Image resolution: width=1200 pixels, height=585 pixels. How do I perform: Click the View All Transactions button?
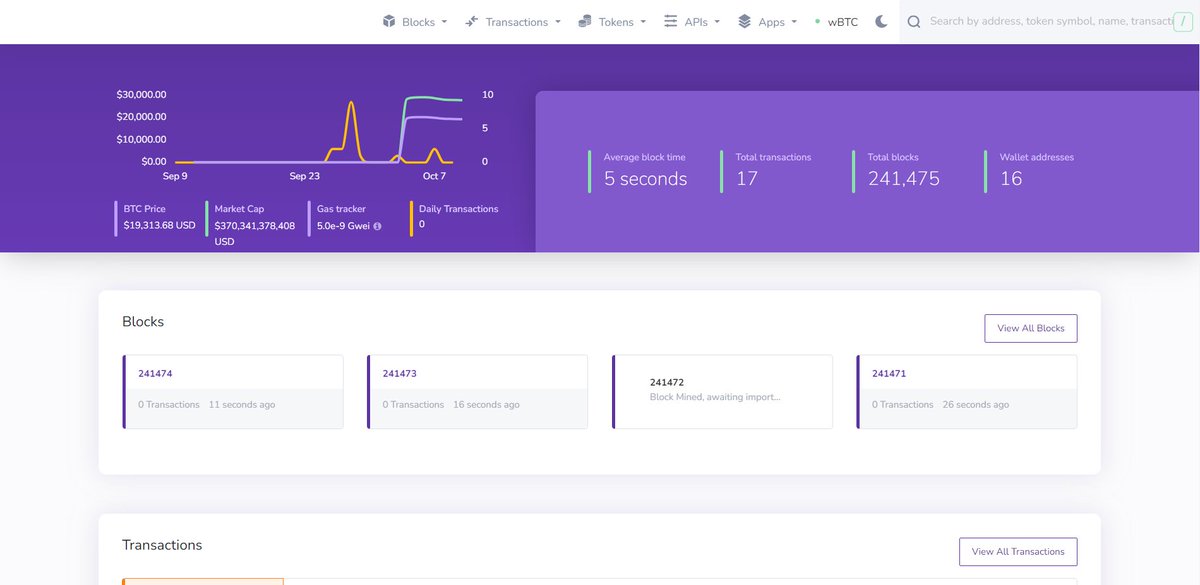click(x=1018, y=551)
